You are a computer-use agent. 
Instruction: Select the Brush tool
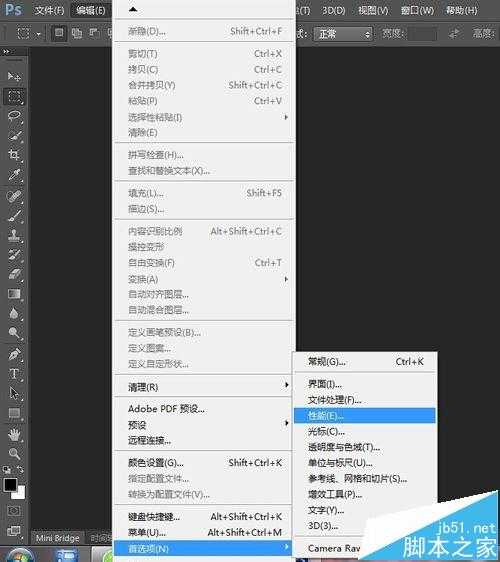(x=14, y=216)
